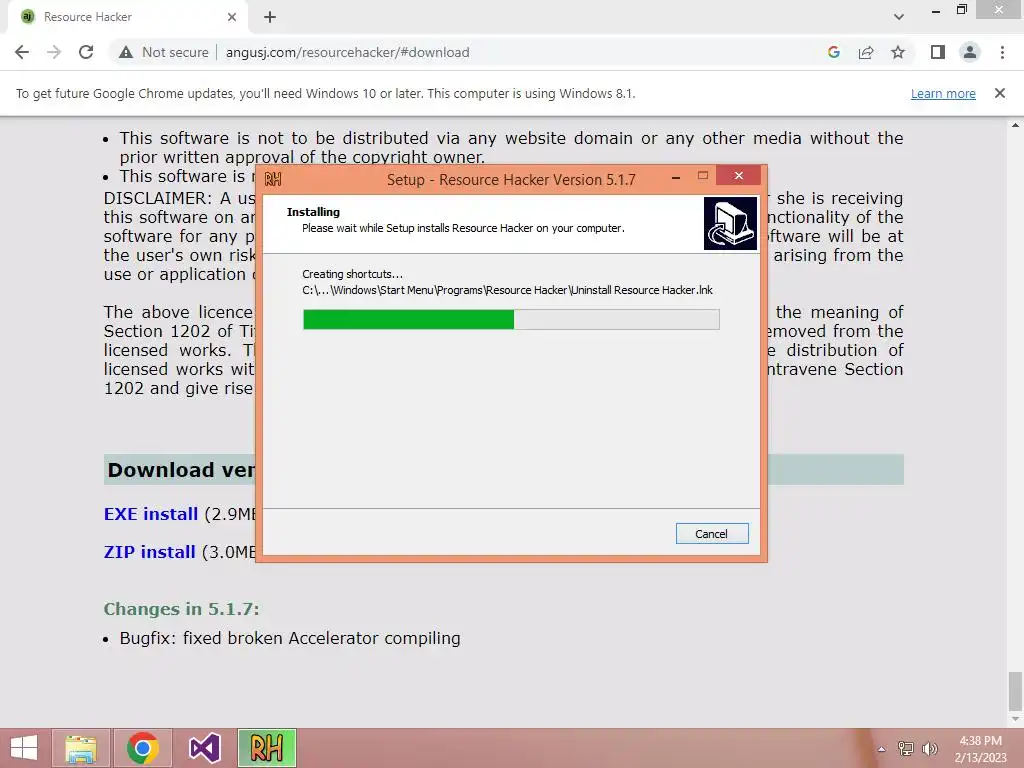Go back in Chrome browser
The image size is (1024, 768).
tap(22, 52)
